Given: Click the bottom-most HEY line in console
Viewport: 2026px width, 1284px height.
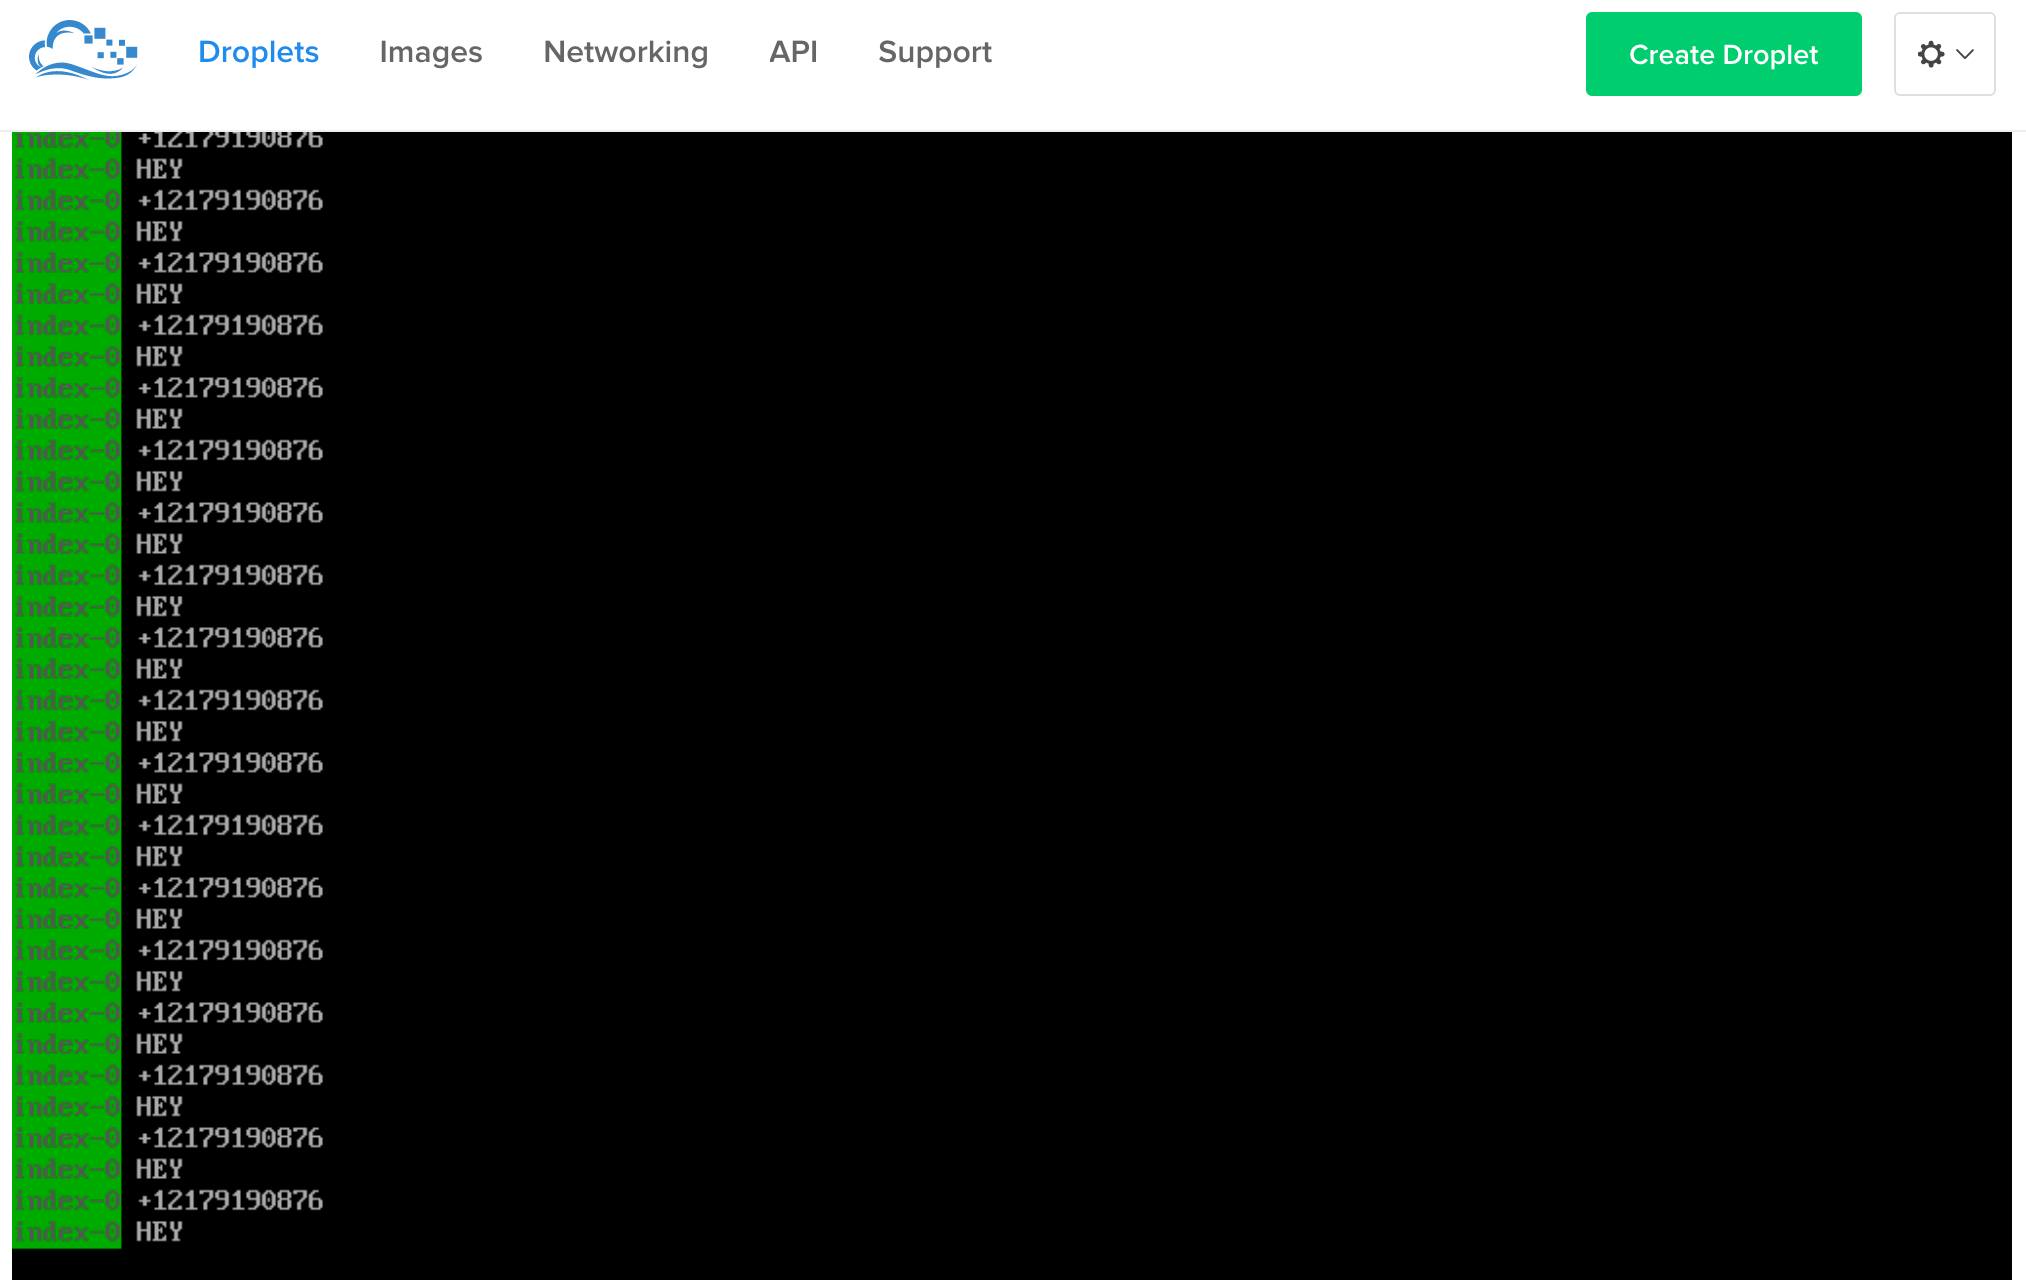Looking at the screenshot, I should click(x=159, y=1232).
